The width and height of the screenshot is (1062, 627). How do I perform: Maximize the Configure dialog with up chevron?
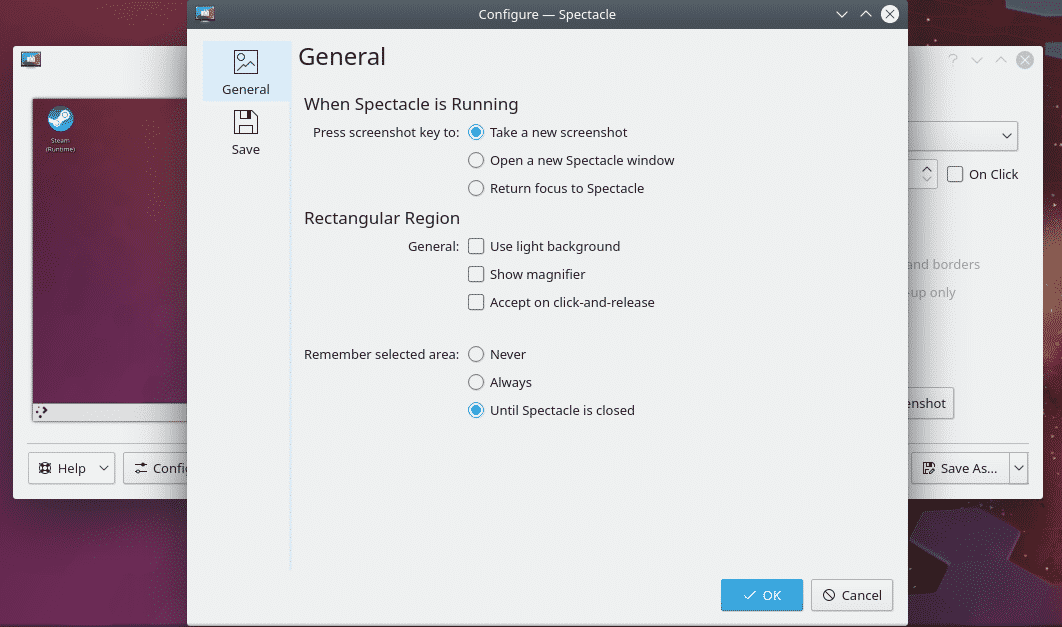tap(866, 14)
